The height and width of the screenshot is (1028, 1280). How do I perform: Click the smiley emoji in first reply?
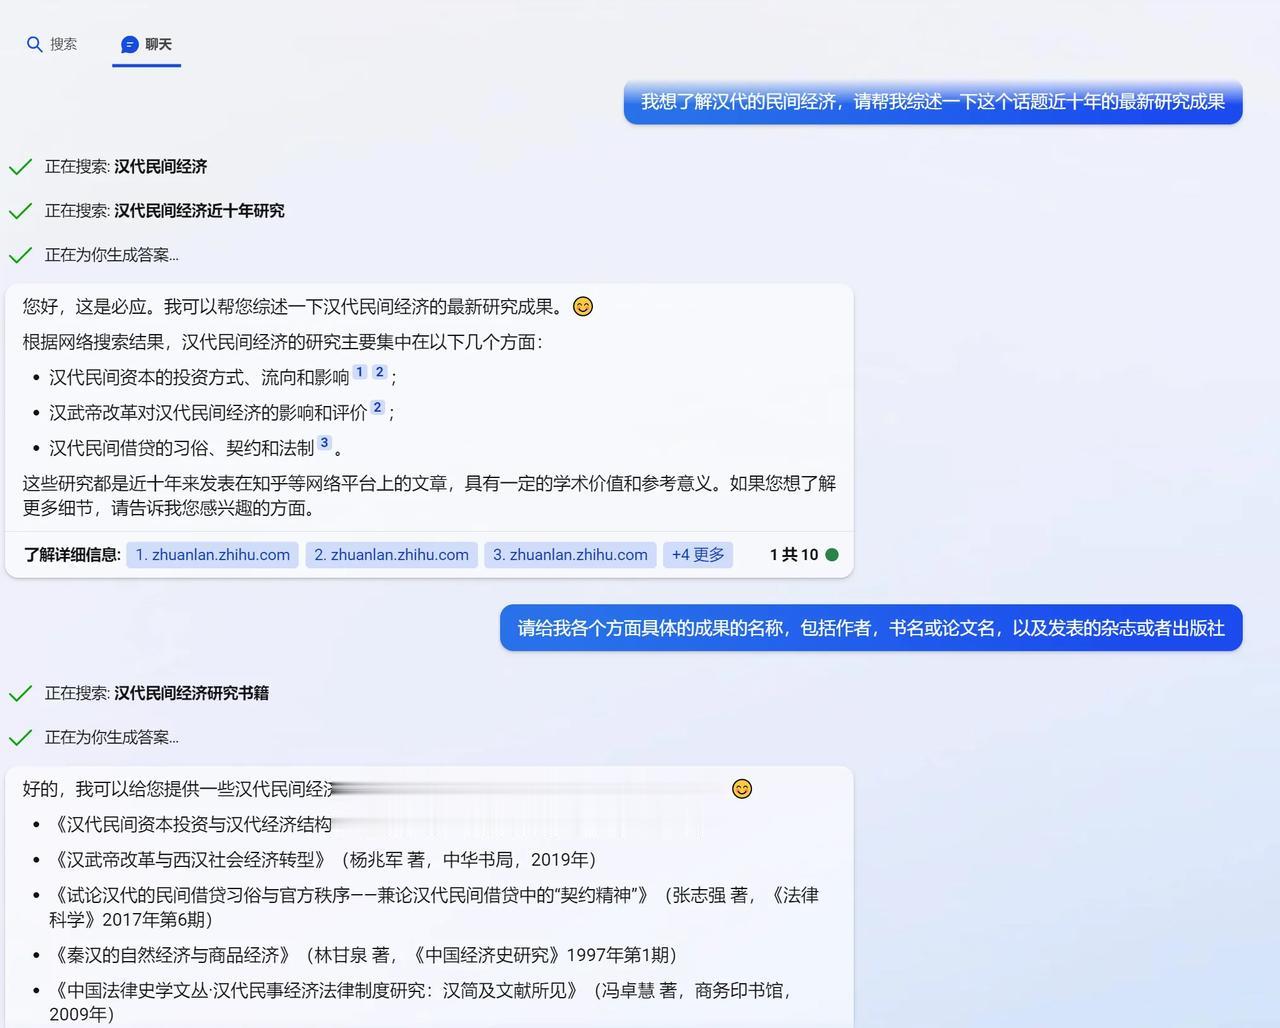click(x=583, y=307)
